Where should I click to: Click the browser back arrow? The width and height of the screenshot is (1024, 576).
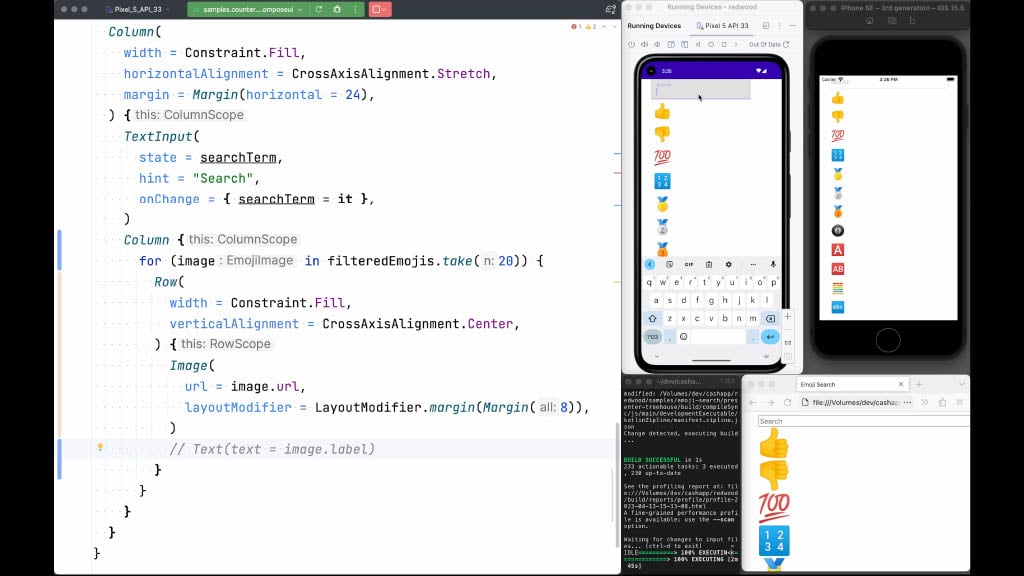753,402
